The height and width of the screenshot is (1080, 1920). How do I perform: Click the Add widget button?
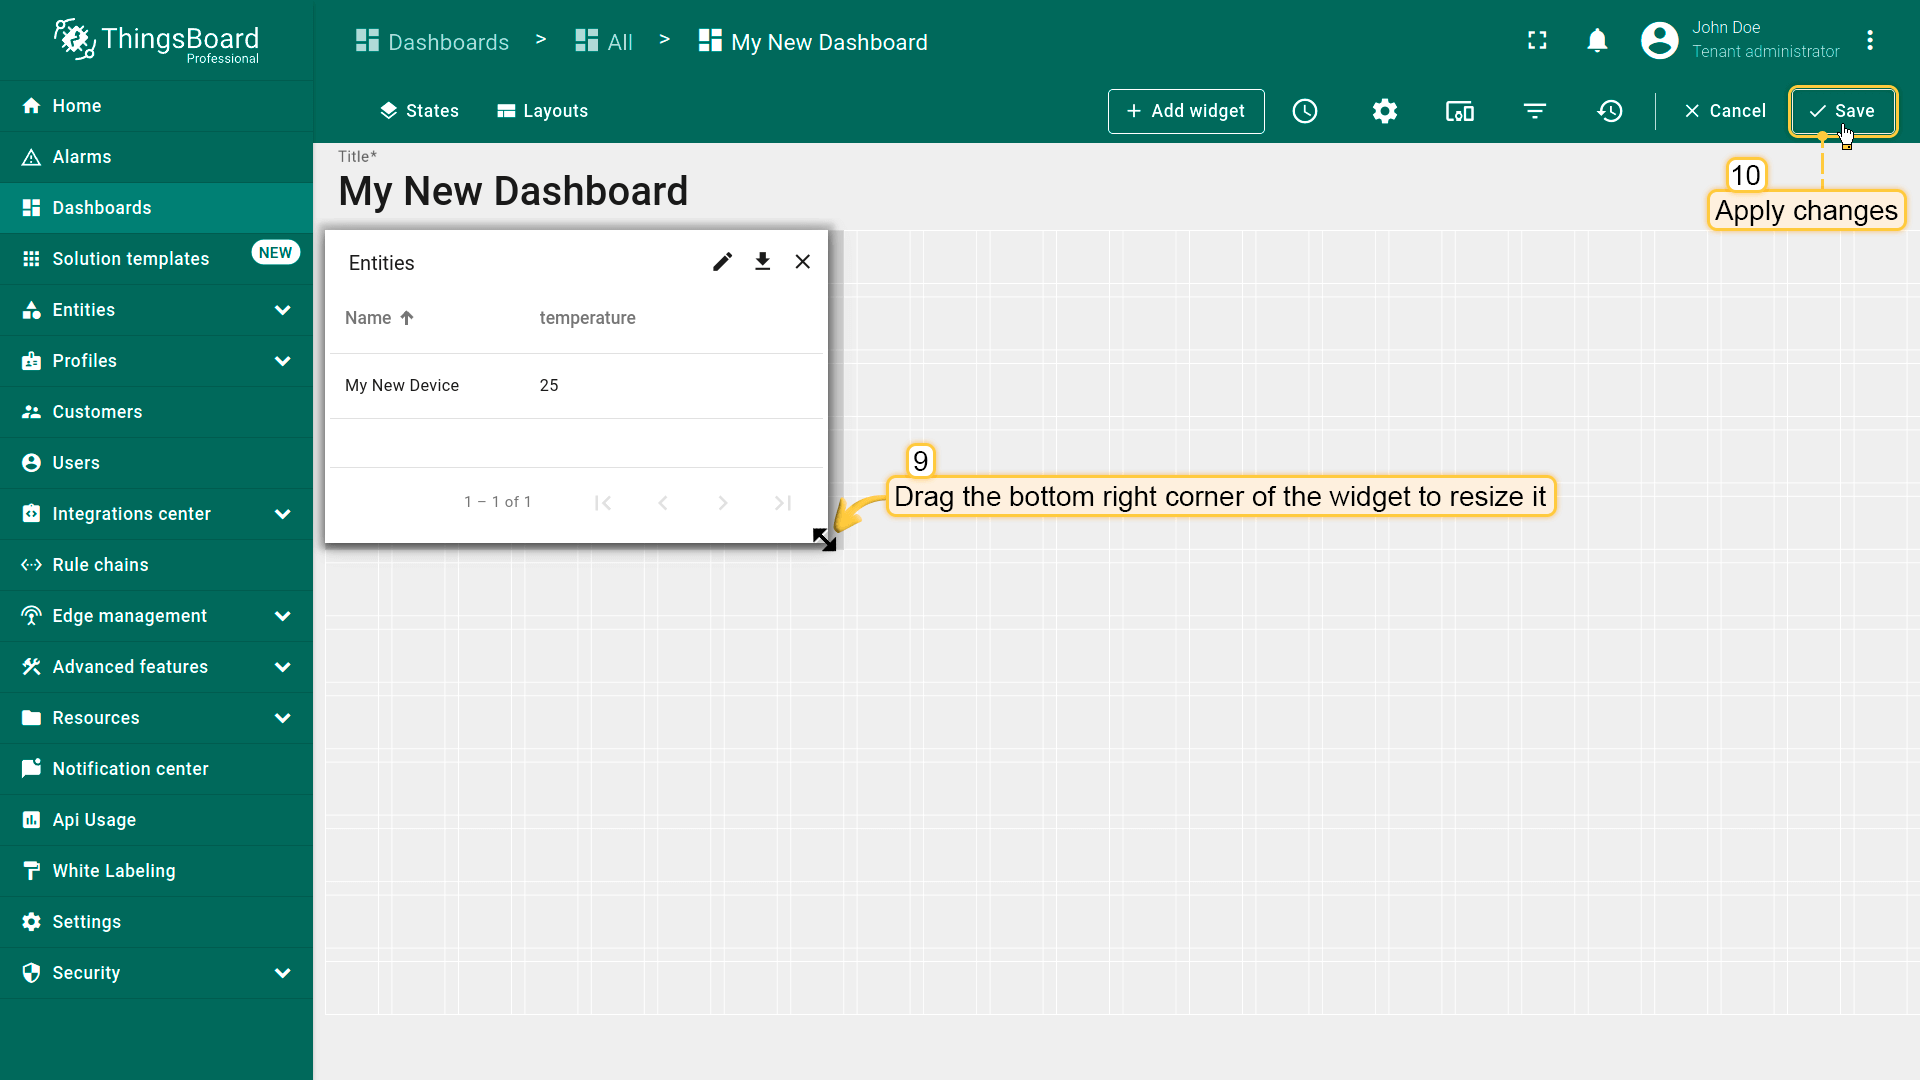(1186, 111)
